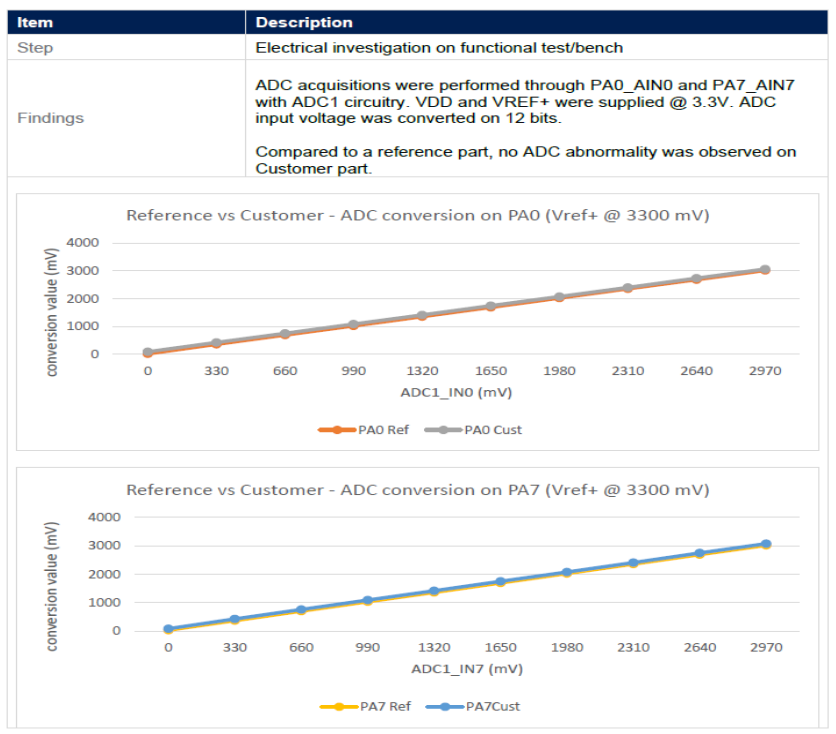Select the 'Step' row label

pos(35,47)
